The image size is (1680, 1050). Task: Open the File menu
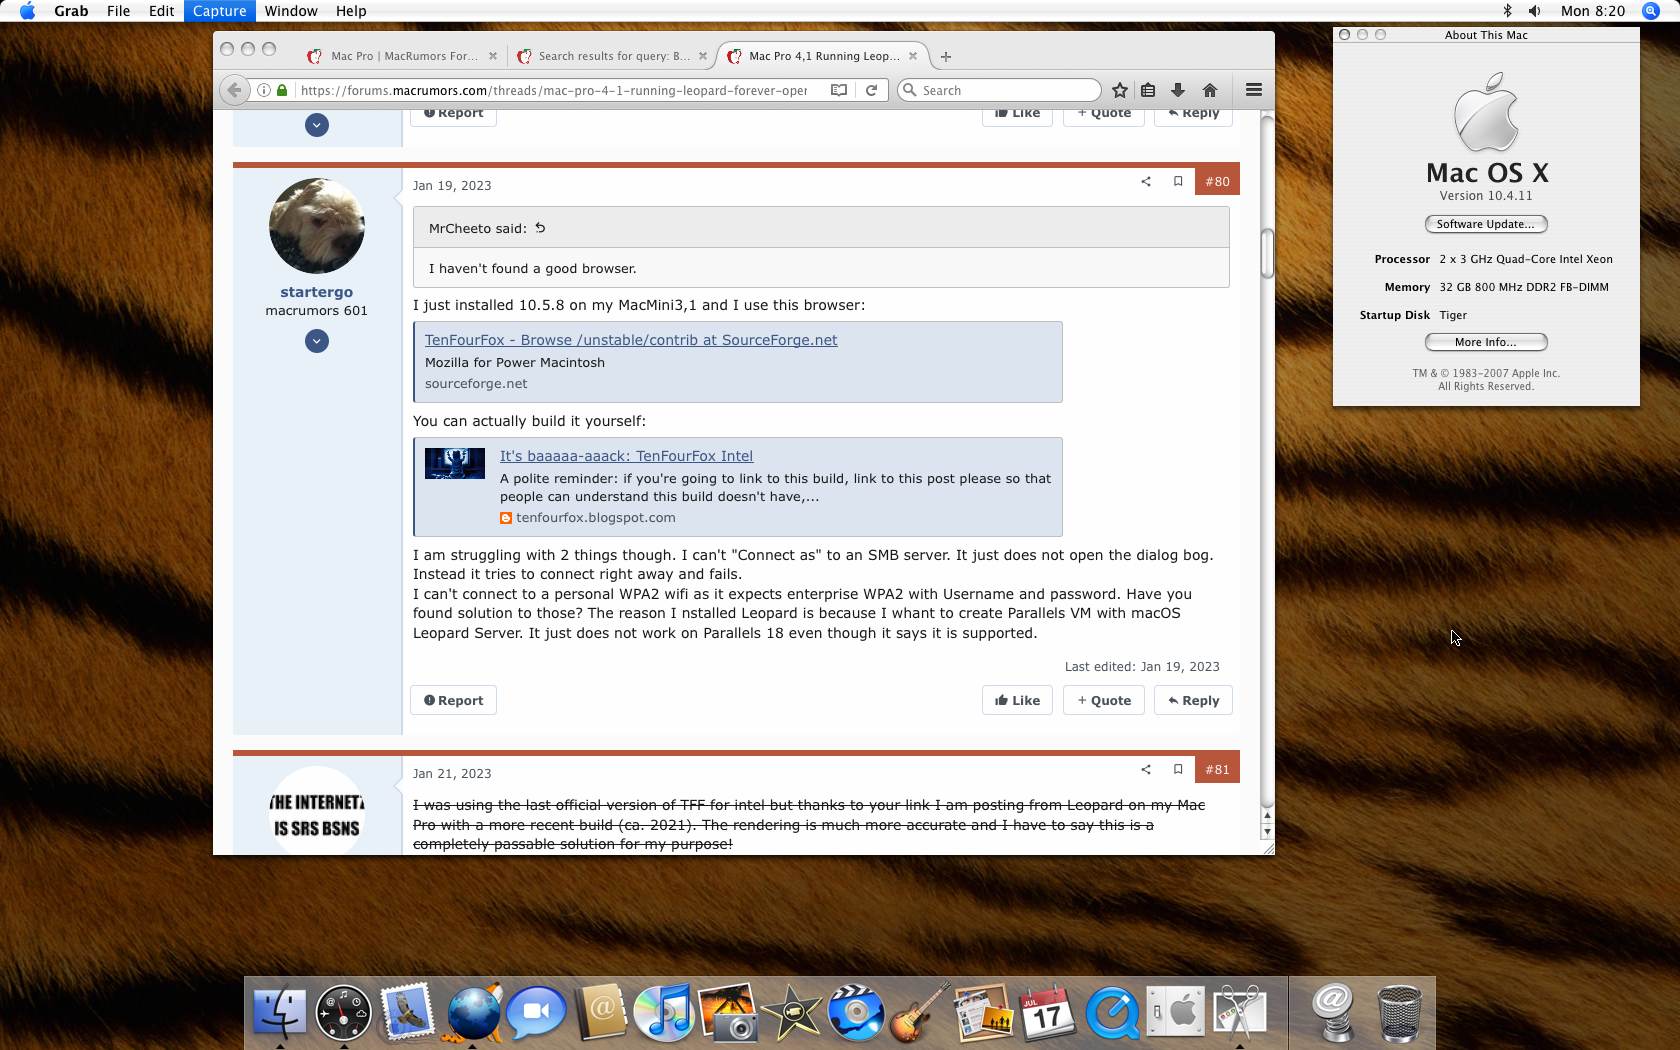point(118,11)
